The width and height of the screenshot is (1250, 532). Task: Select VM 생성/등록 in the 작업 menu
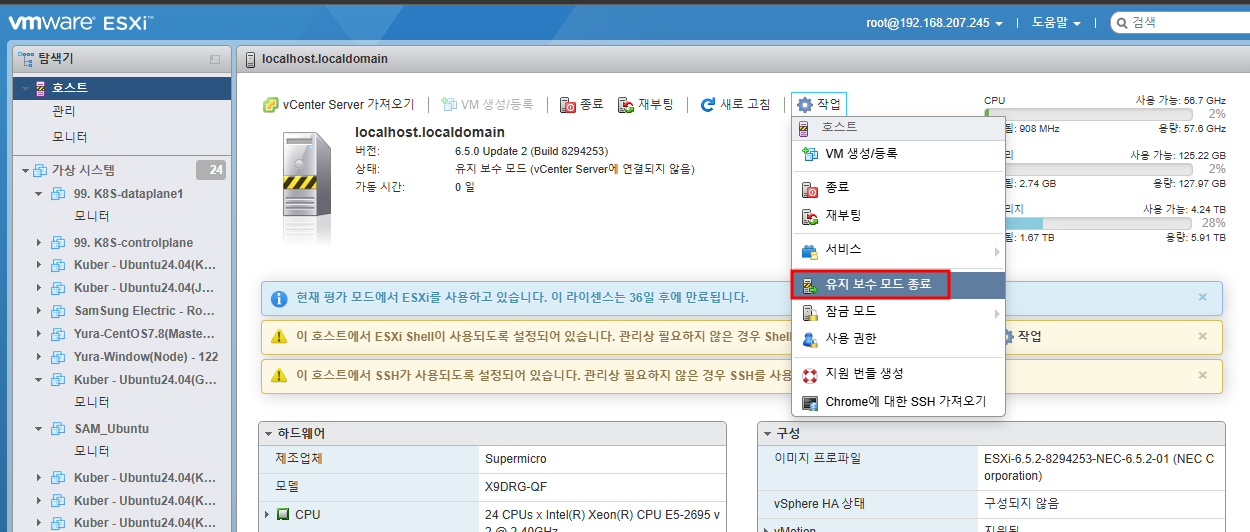point(897,153)
